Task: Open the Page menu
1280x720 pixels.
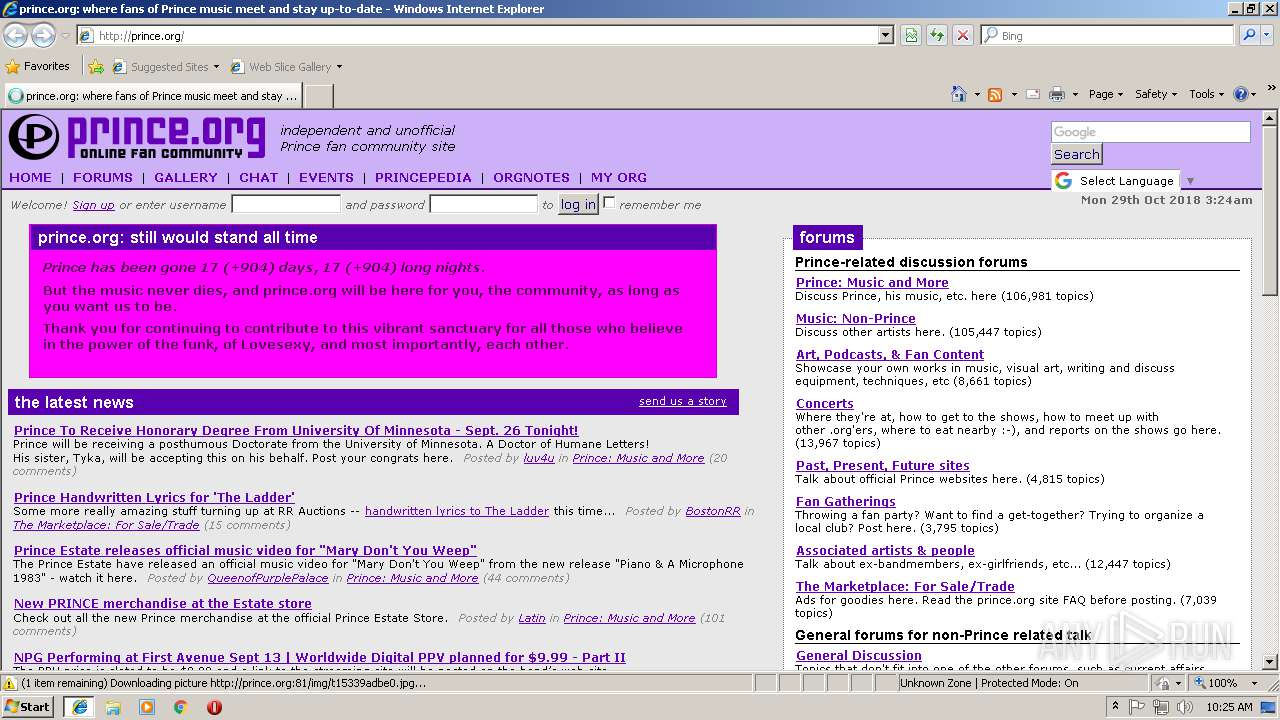Action: (x=1105, y=94)
